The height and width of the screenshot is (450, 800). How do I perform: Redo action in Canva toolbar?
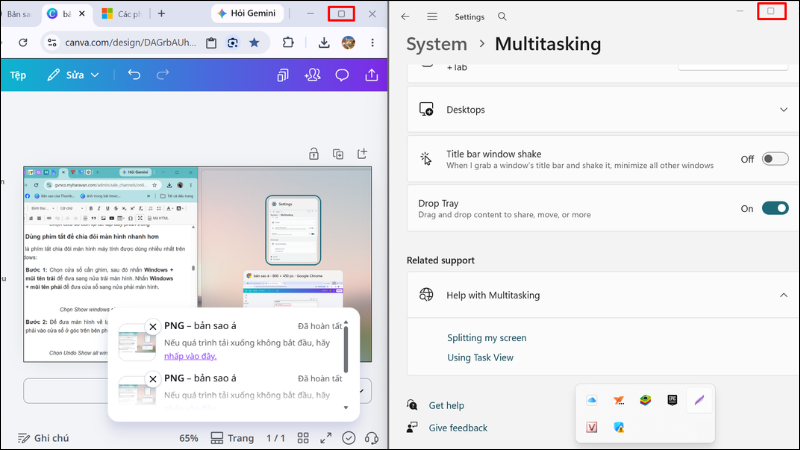162,75
